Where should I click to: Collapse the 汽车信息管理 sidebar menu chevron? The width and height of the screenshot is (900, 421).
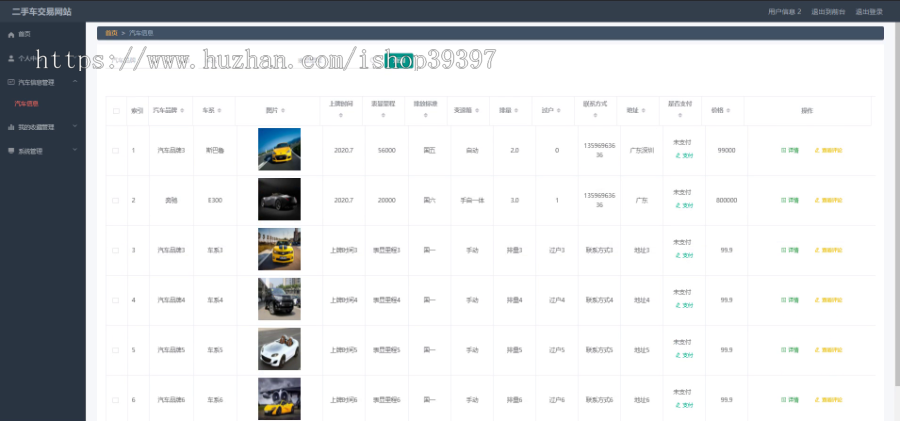(75, 82)
